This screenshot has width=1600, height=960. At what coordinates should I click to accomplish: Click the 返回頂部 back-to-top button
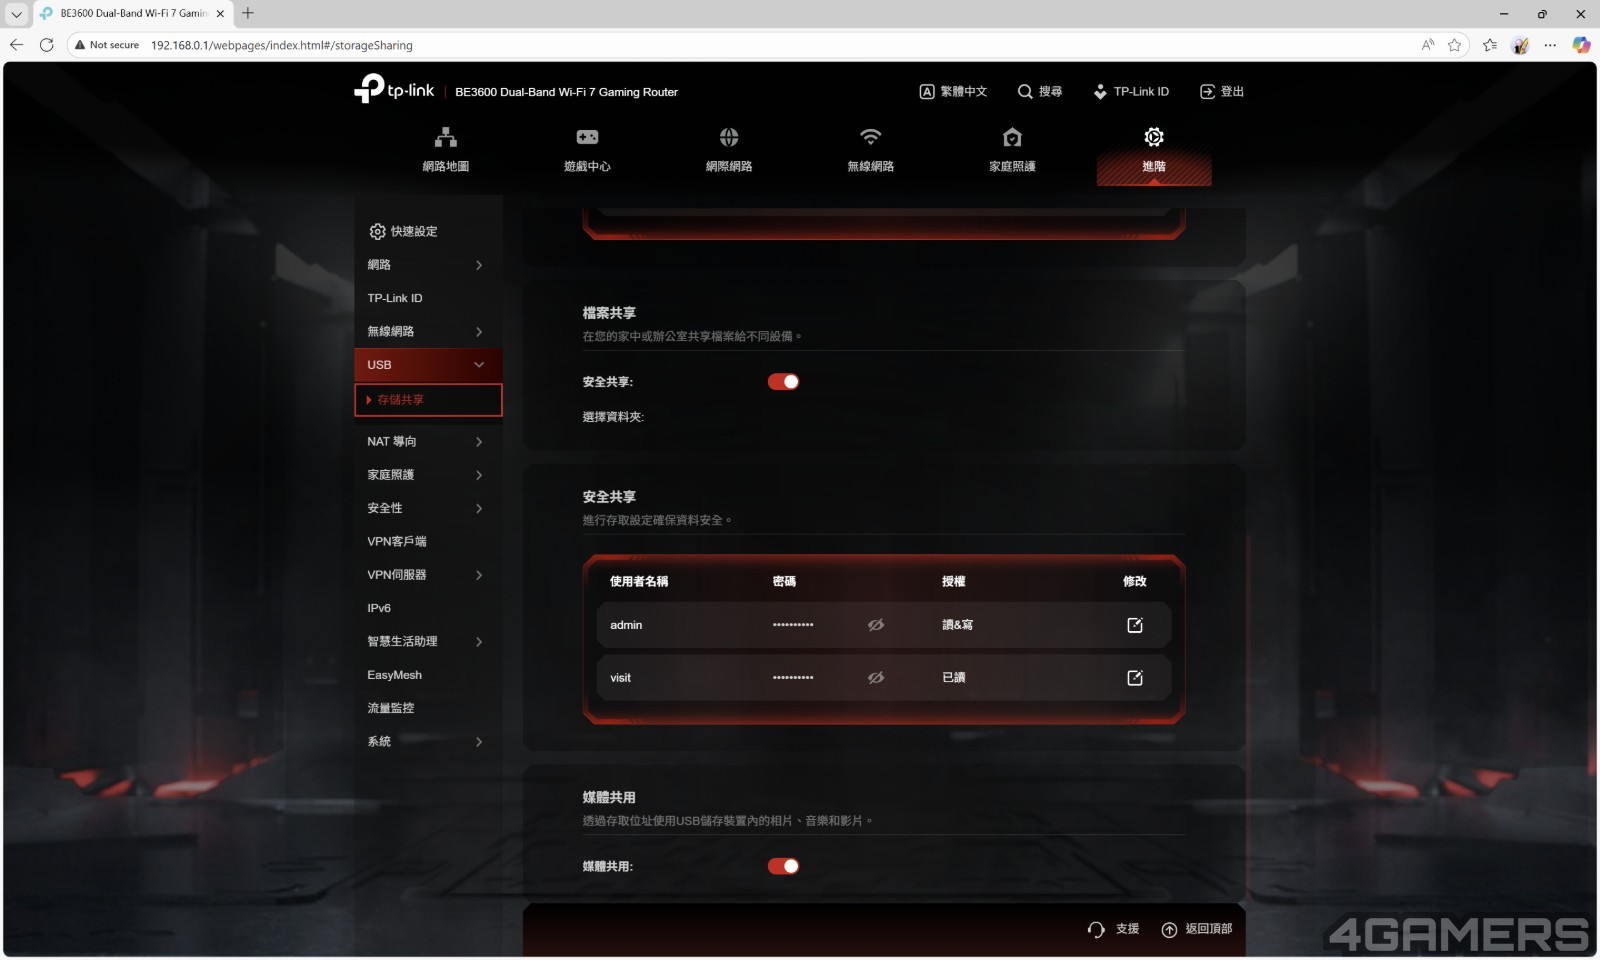1197,929
